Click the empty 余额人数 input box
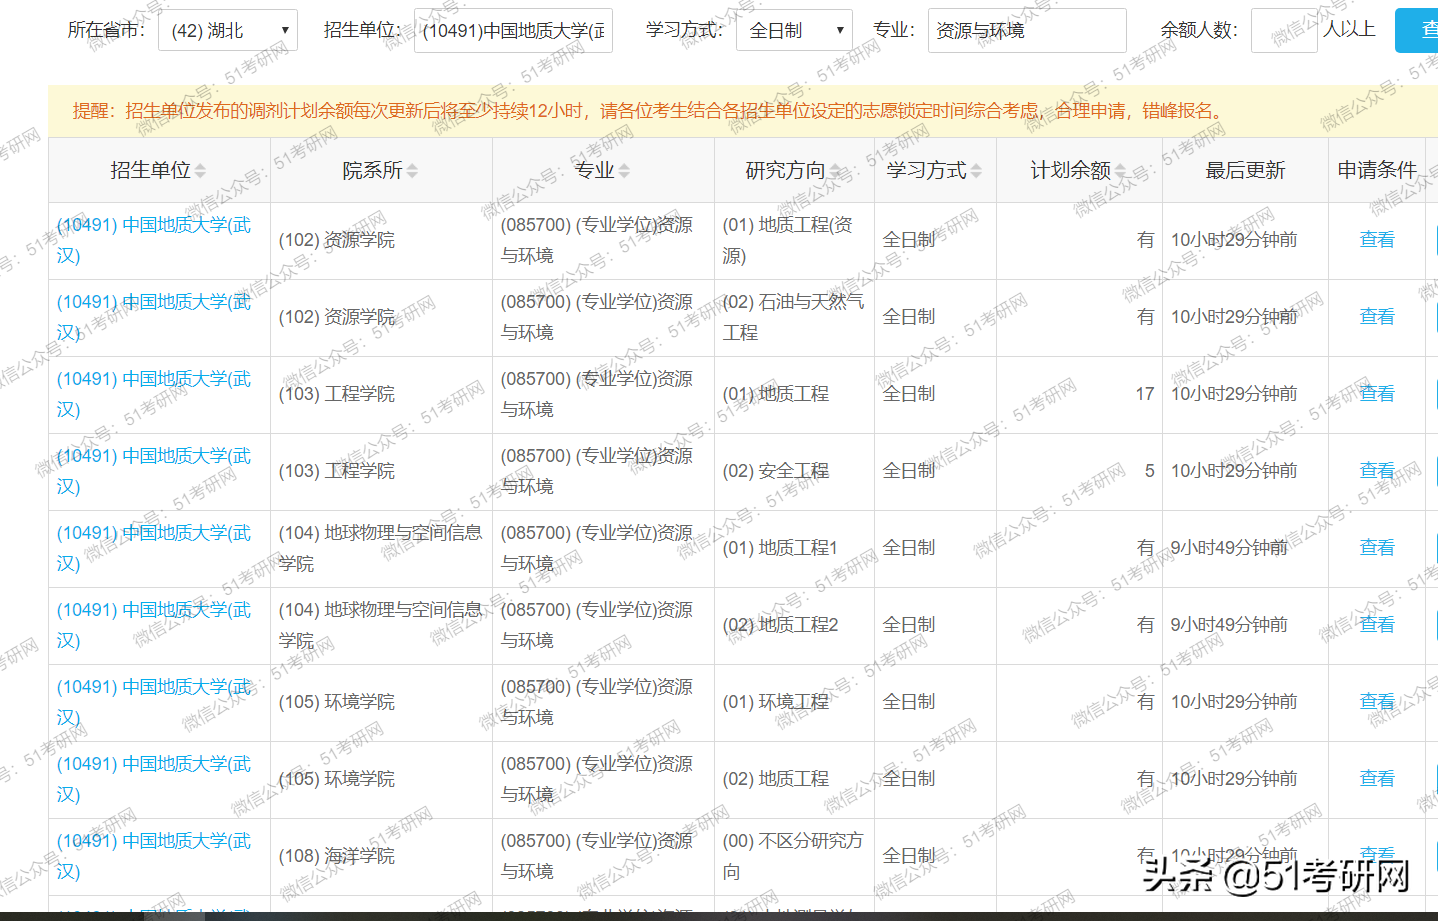Screen dimensions: 1438x921 tap(1284, 30)
